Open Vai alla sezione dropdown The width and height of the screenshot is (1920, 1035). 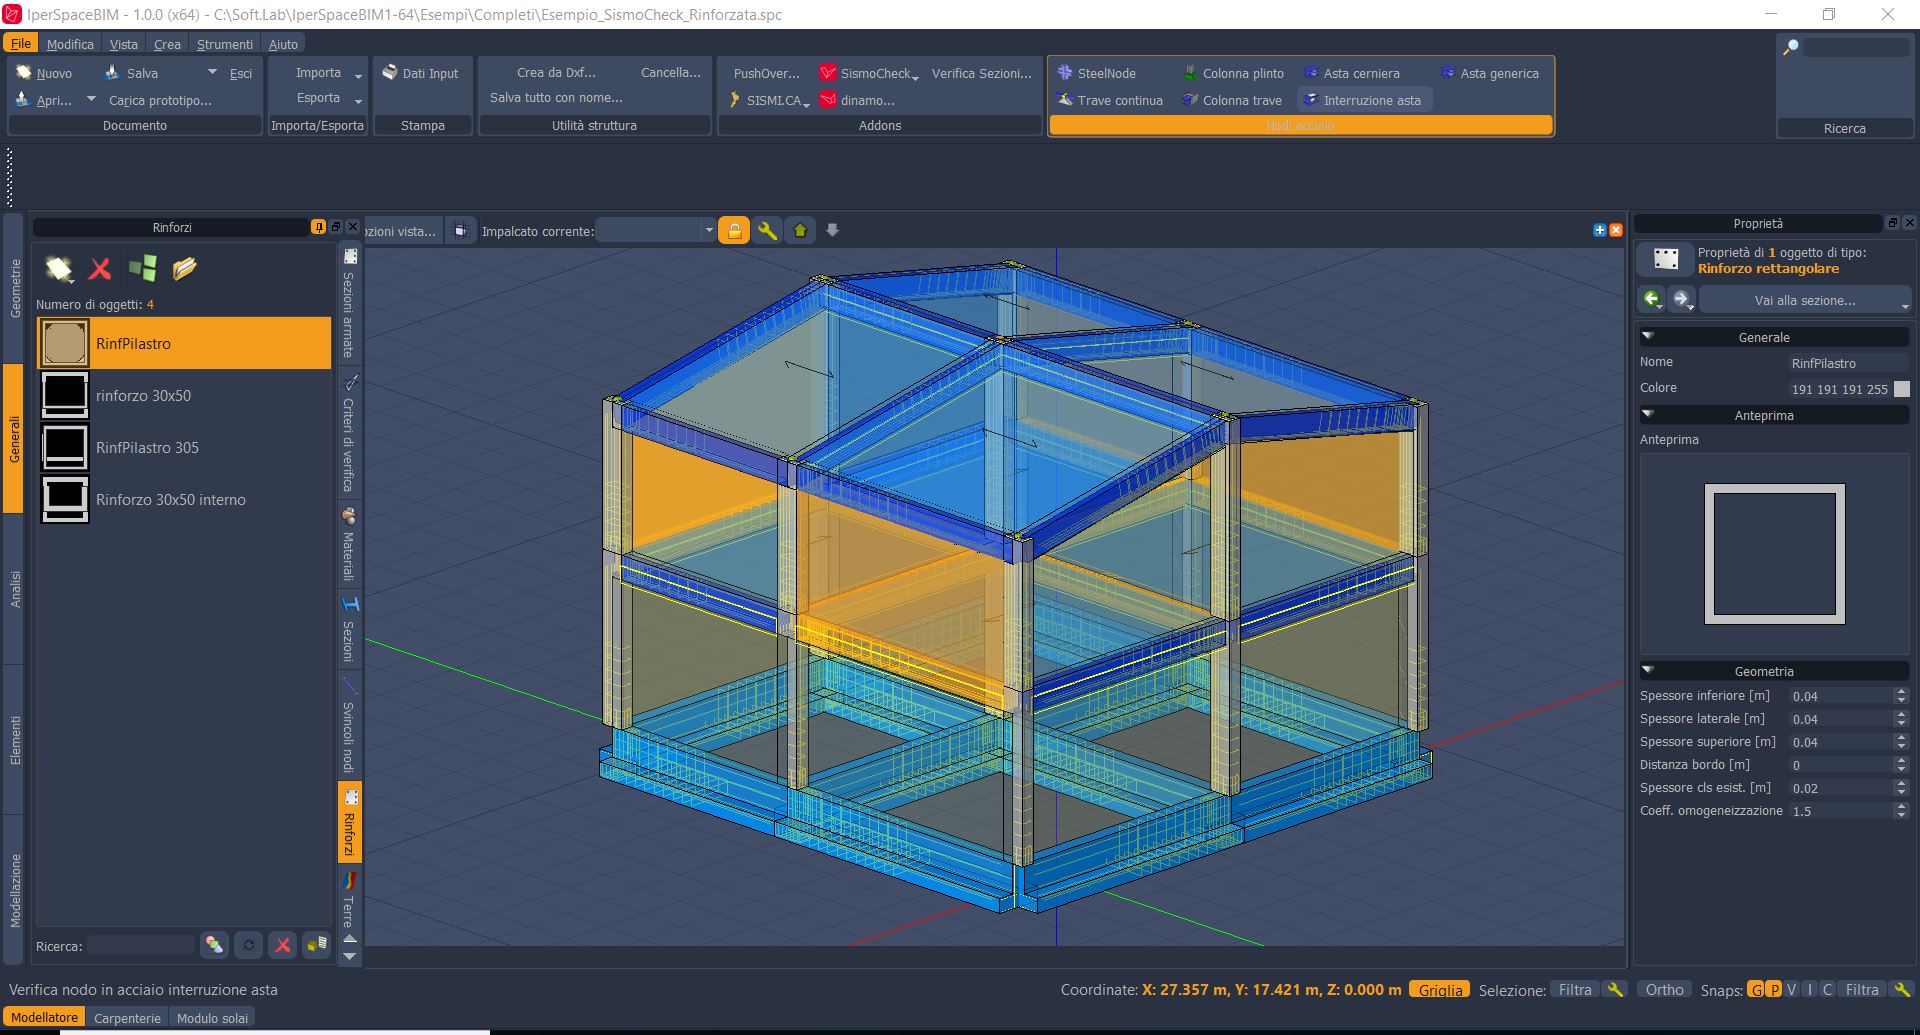click(x=1805, y=300)
